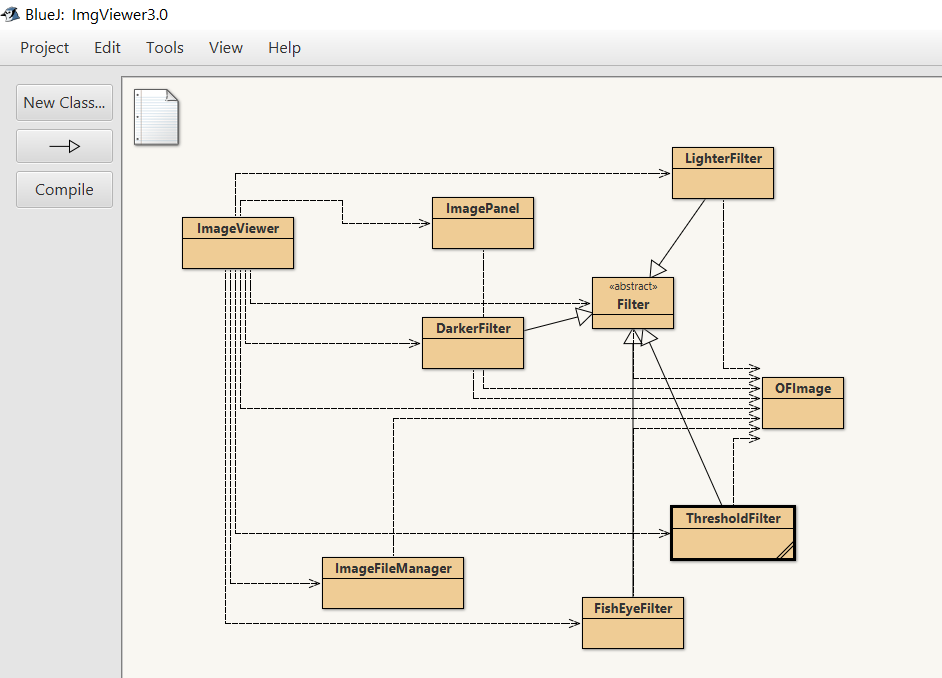Image resolution: width=942 pixels, height=678 pixels.
Task: Select the FishEyeFilter class box
Action: pos(633,623)
